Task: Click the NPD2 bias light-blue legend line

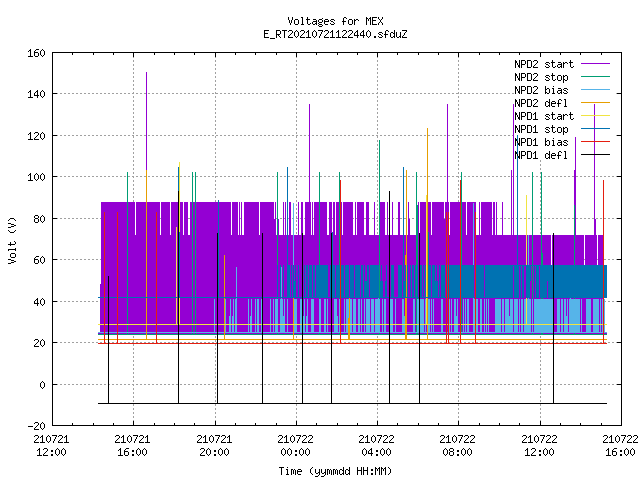Action: click(595, 90)
